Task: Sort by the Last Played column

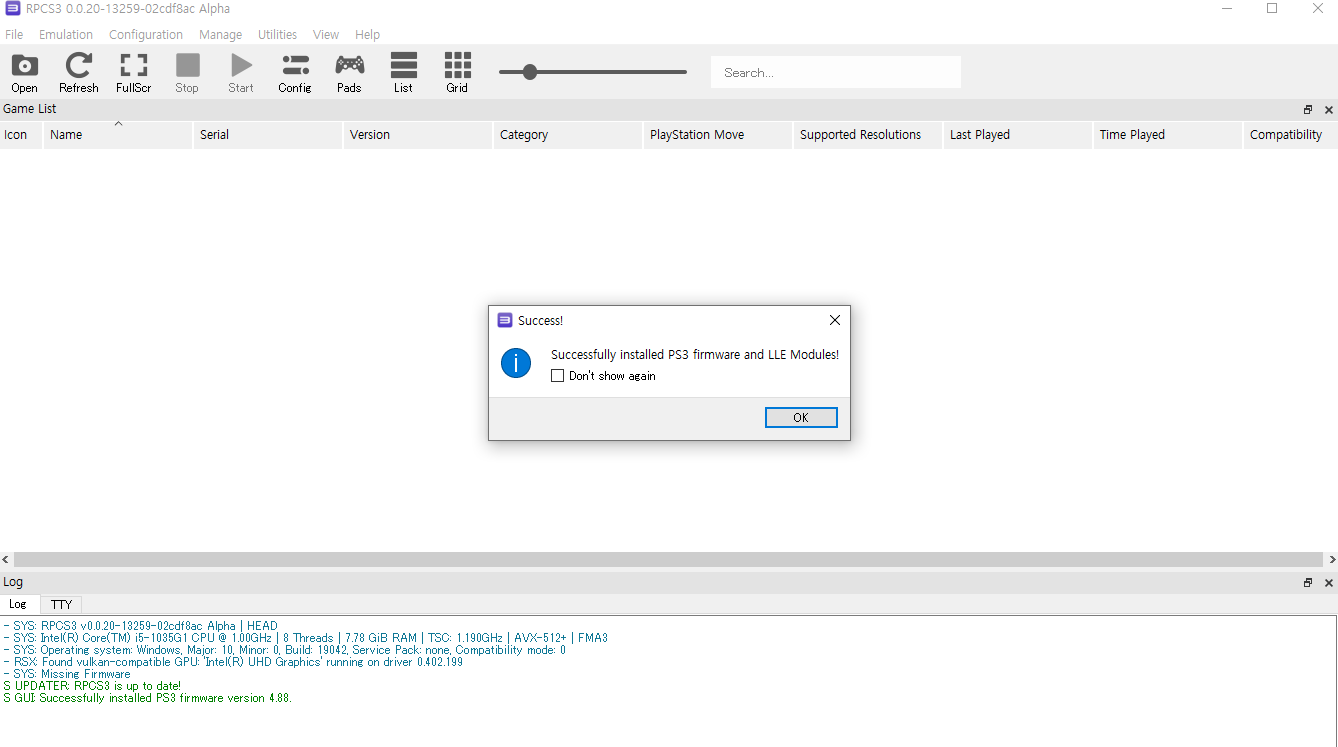Action: [1018, 134]
